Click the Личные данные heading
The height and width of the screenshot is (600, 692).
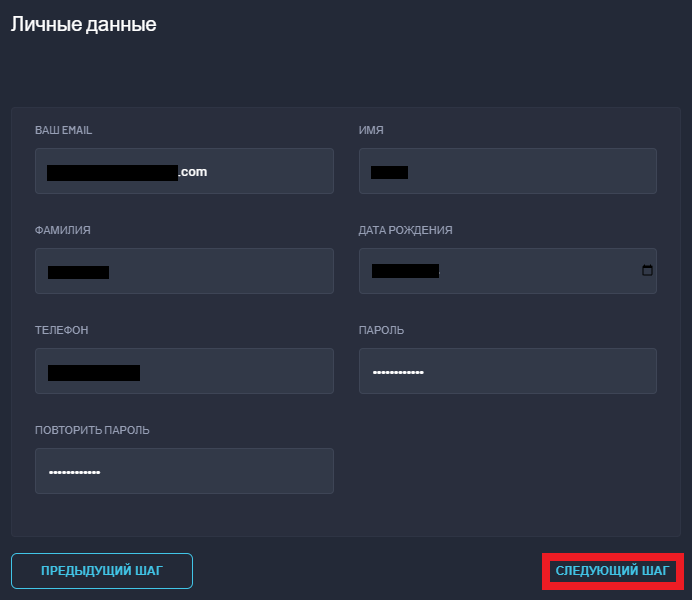pyautogui.click(x=83, y=24)
